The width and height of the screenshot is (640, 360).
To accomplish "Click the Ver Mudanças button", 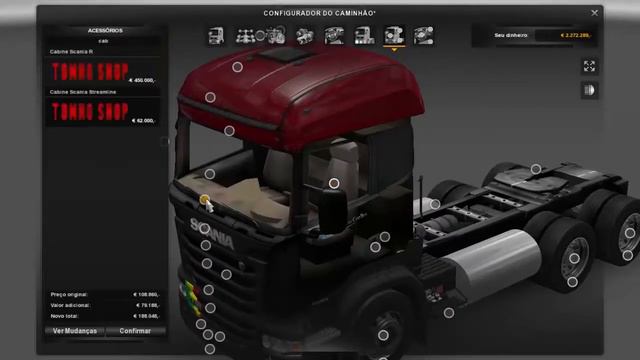I will 75,331.
